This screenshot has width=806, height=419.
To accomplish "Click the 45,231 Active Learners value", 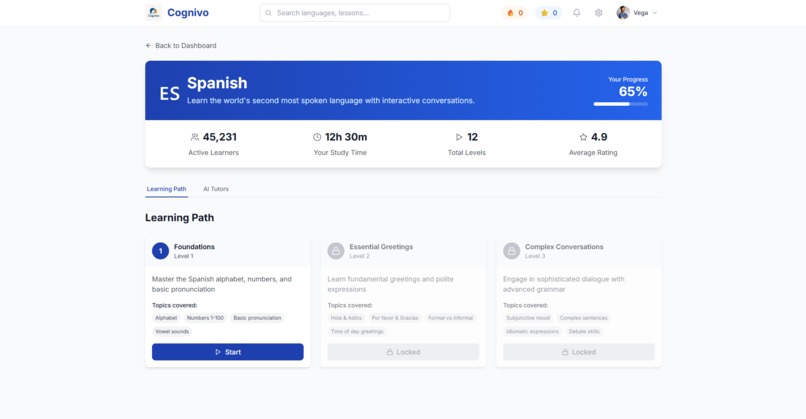I will (219, 137).
